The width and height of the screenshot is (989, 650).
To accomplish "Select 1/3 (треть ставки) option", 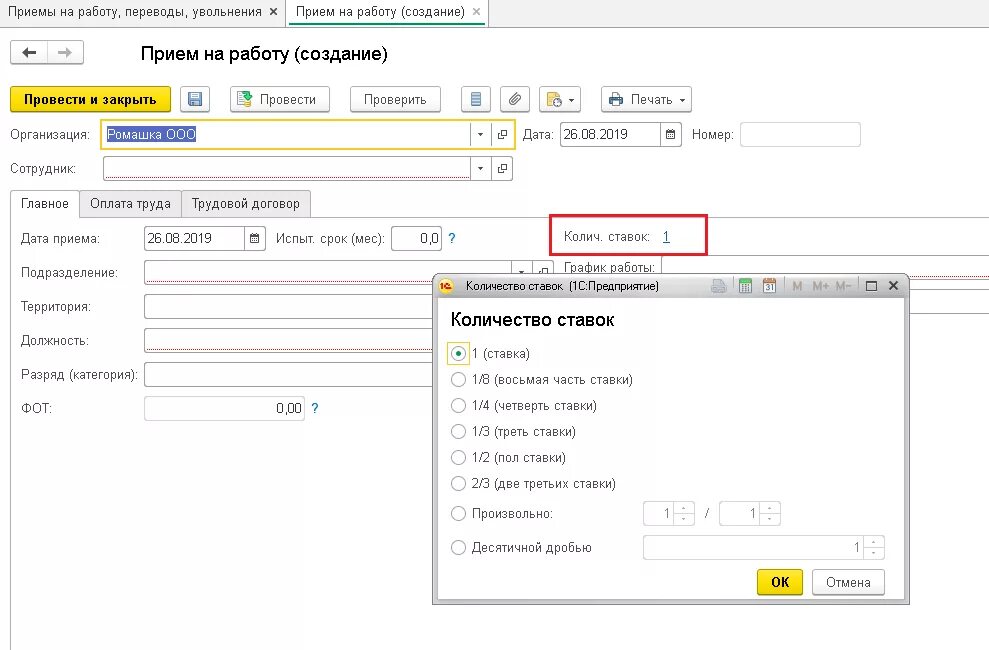I will pos(459,432).
